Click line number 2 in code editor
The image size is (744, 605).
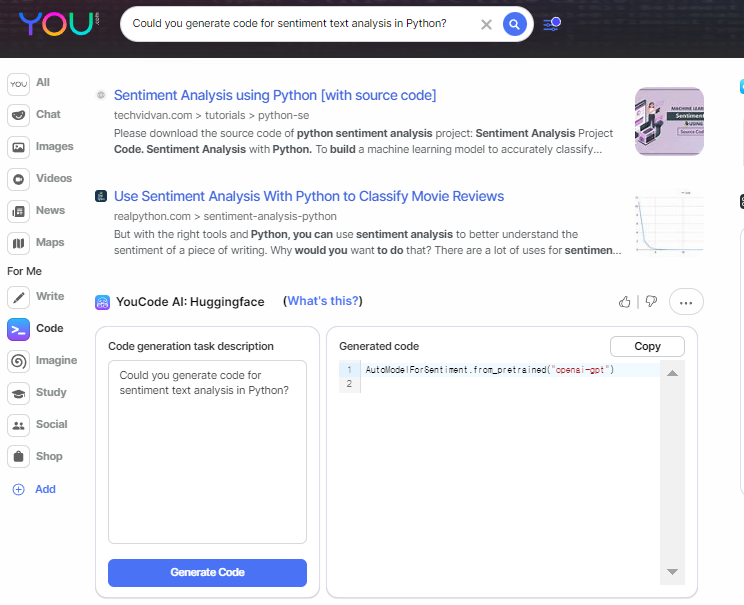349,383
